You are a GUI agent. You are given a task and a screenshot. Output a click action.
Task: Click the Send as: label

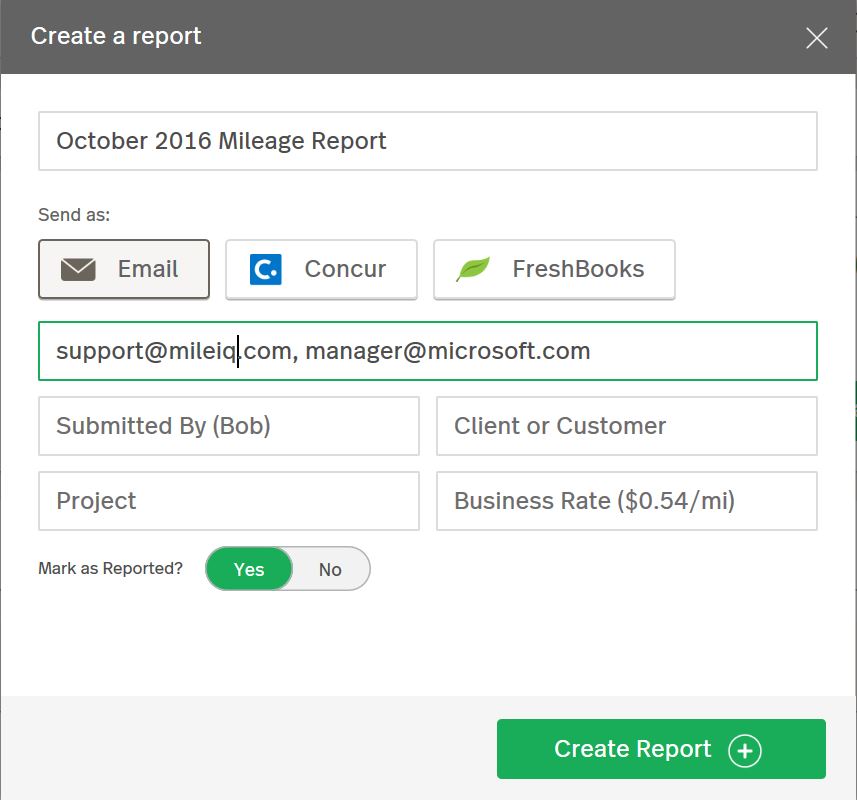[74, 215]
